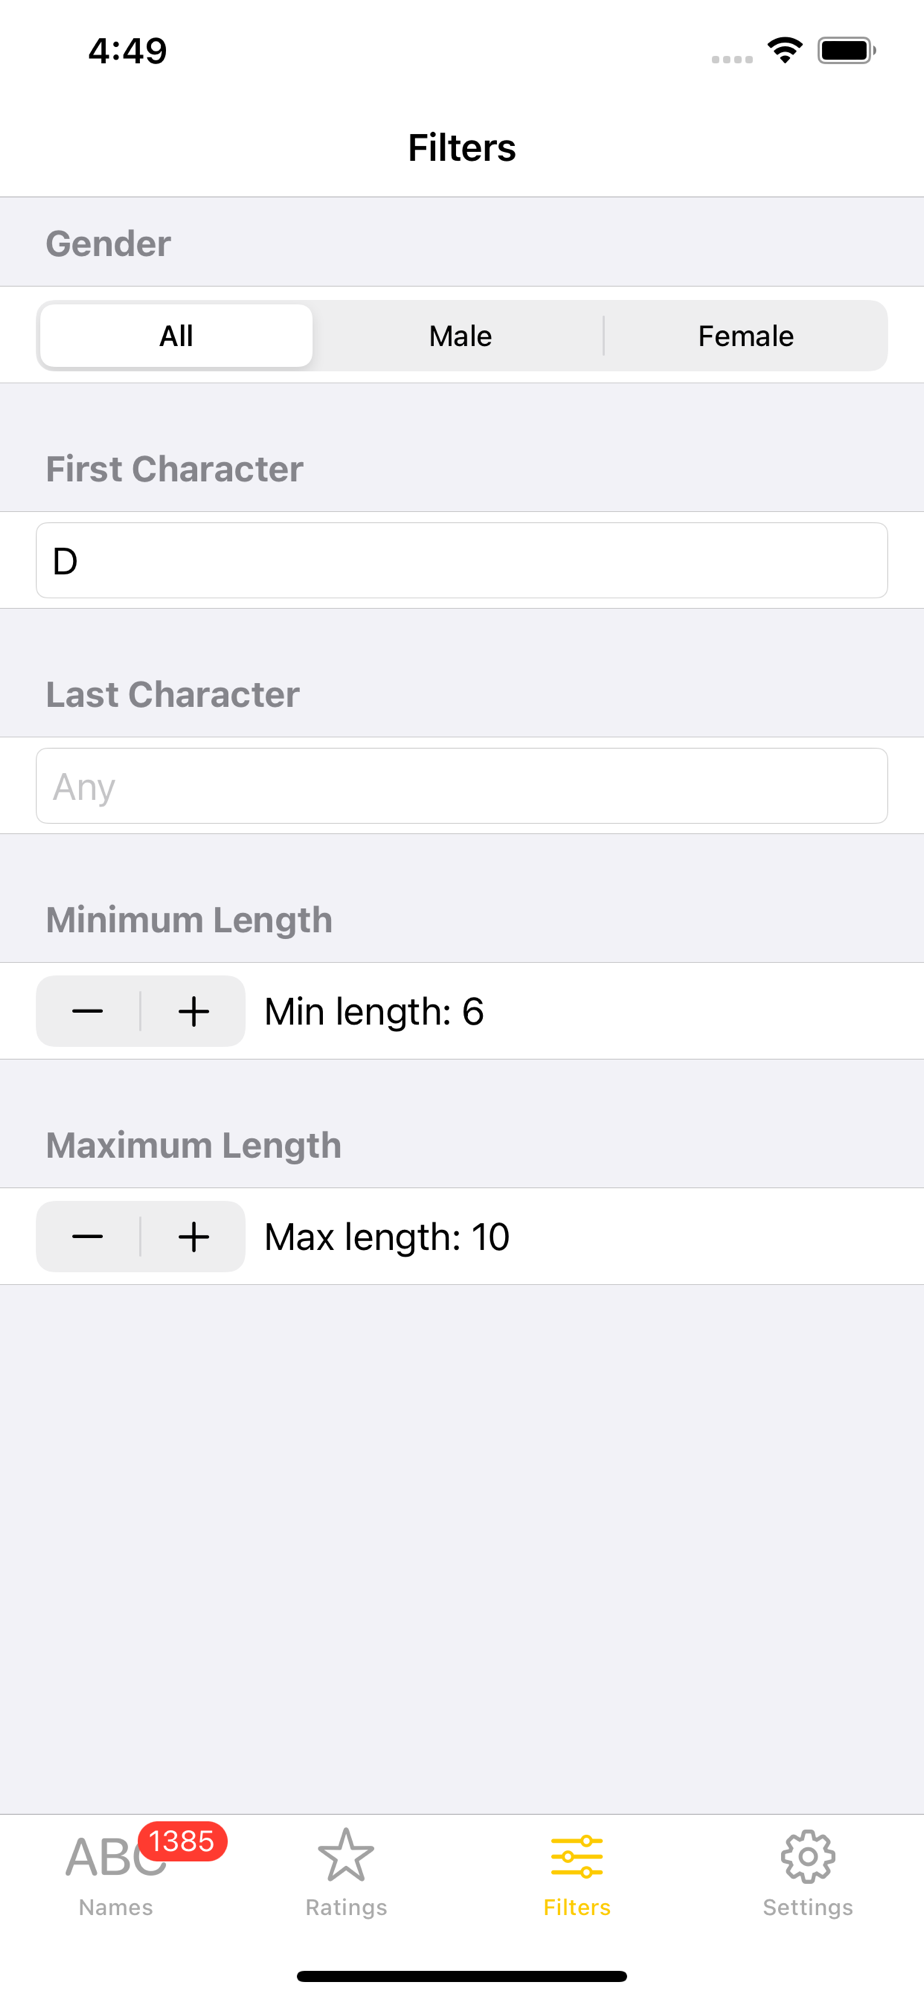Screen dimensions: 924x2000
Task: Decrease maximum length with minus
Action: point(88,1237)
